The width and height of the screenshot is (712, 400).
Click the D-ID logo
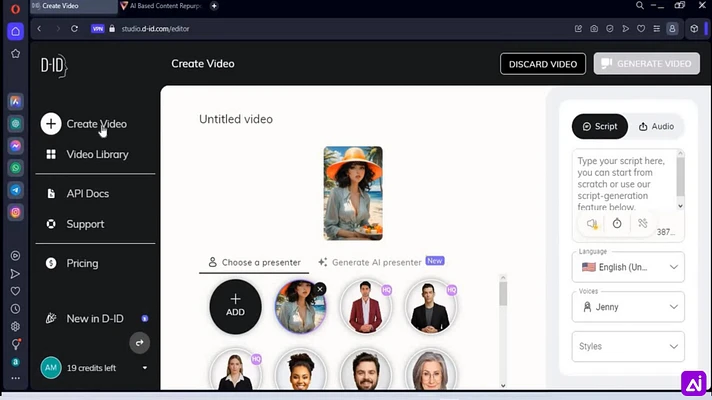(x=54, y=66)
